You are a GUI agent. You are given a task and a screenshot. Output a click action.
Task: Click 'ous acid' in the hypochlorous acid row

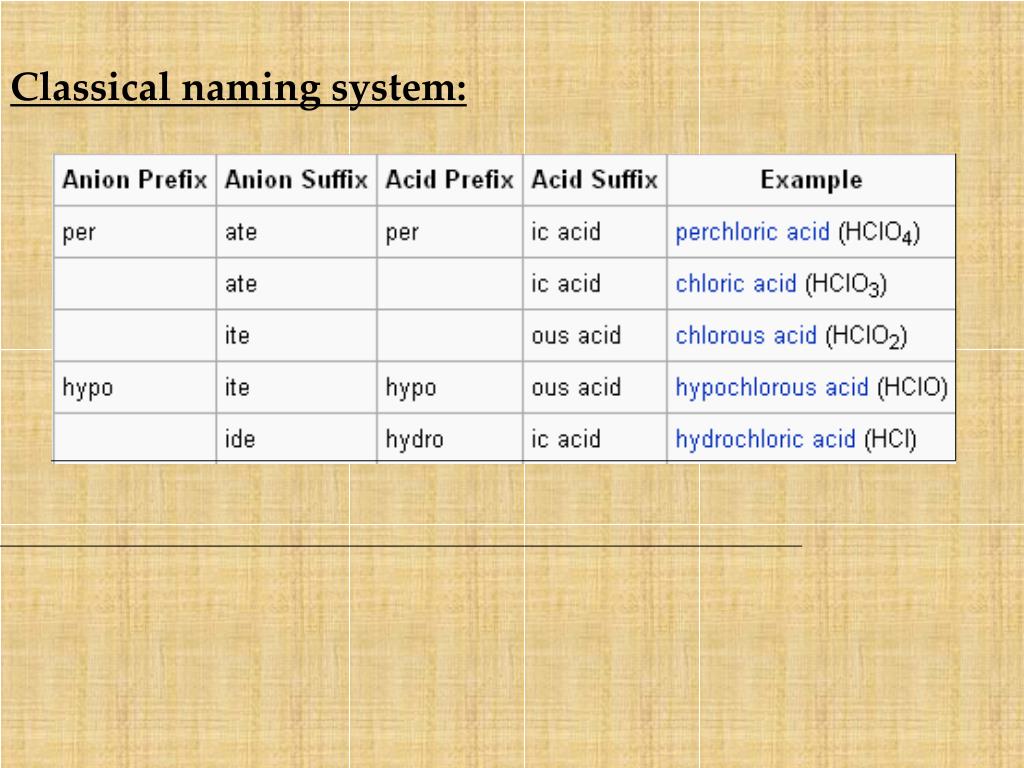576,387
